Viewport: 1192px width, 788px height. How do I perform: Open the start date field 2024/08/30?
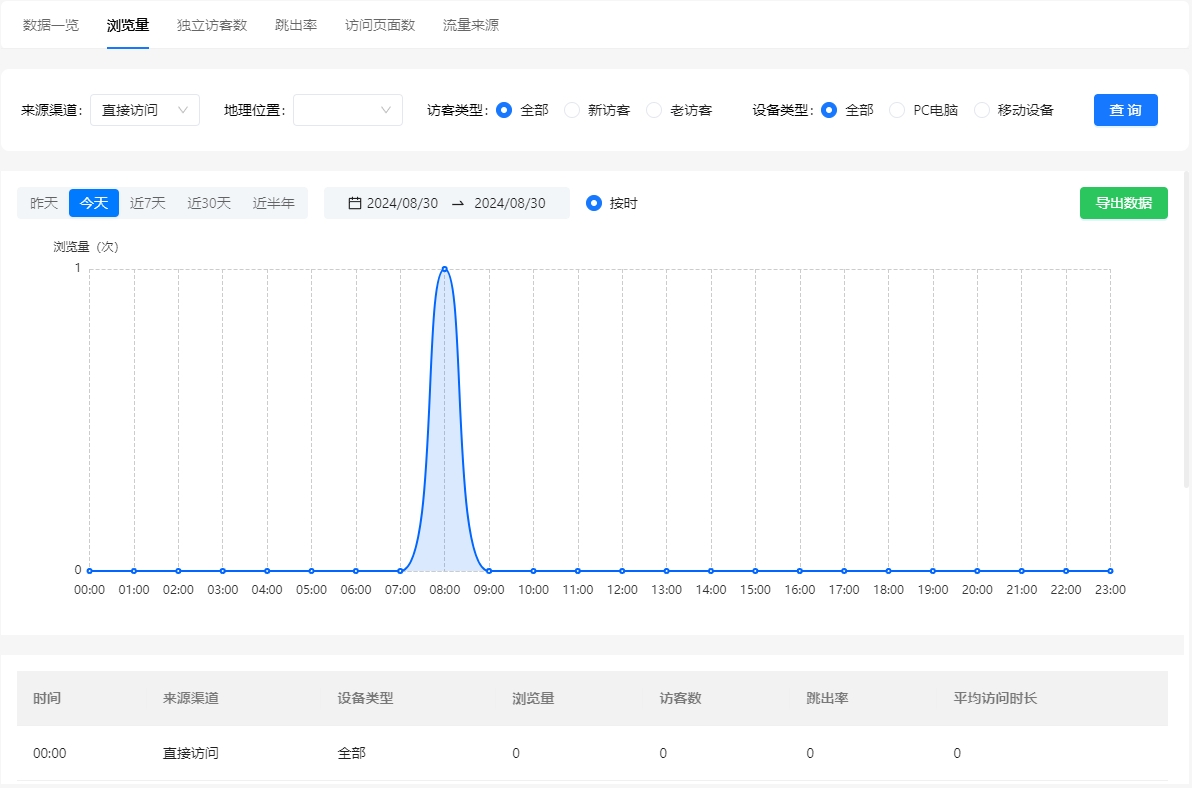click(400, 202)
